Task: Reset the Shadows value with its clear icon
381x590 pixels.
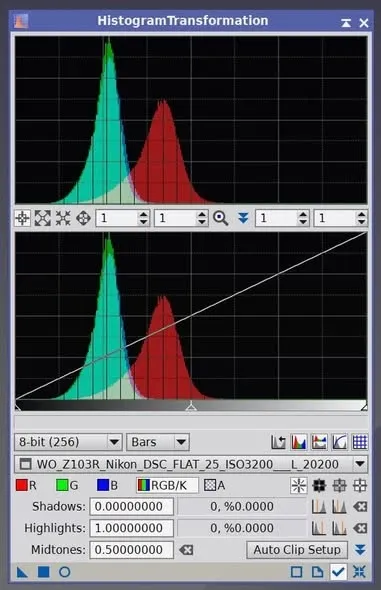Action: 360,506
